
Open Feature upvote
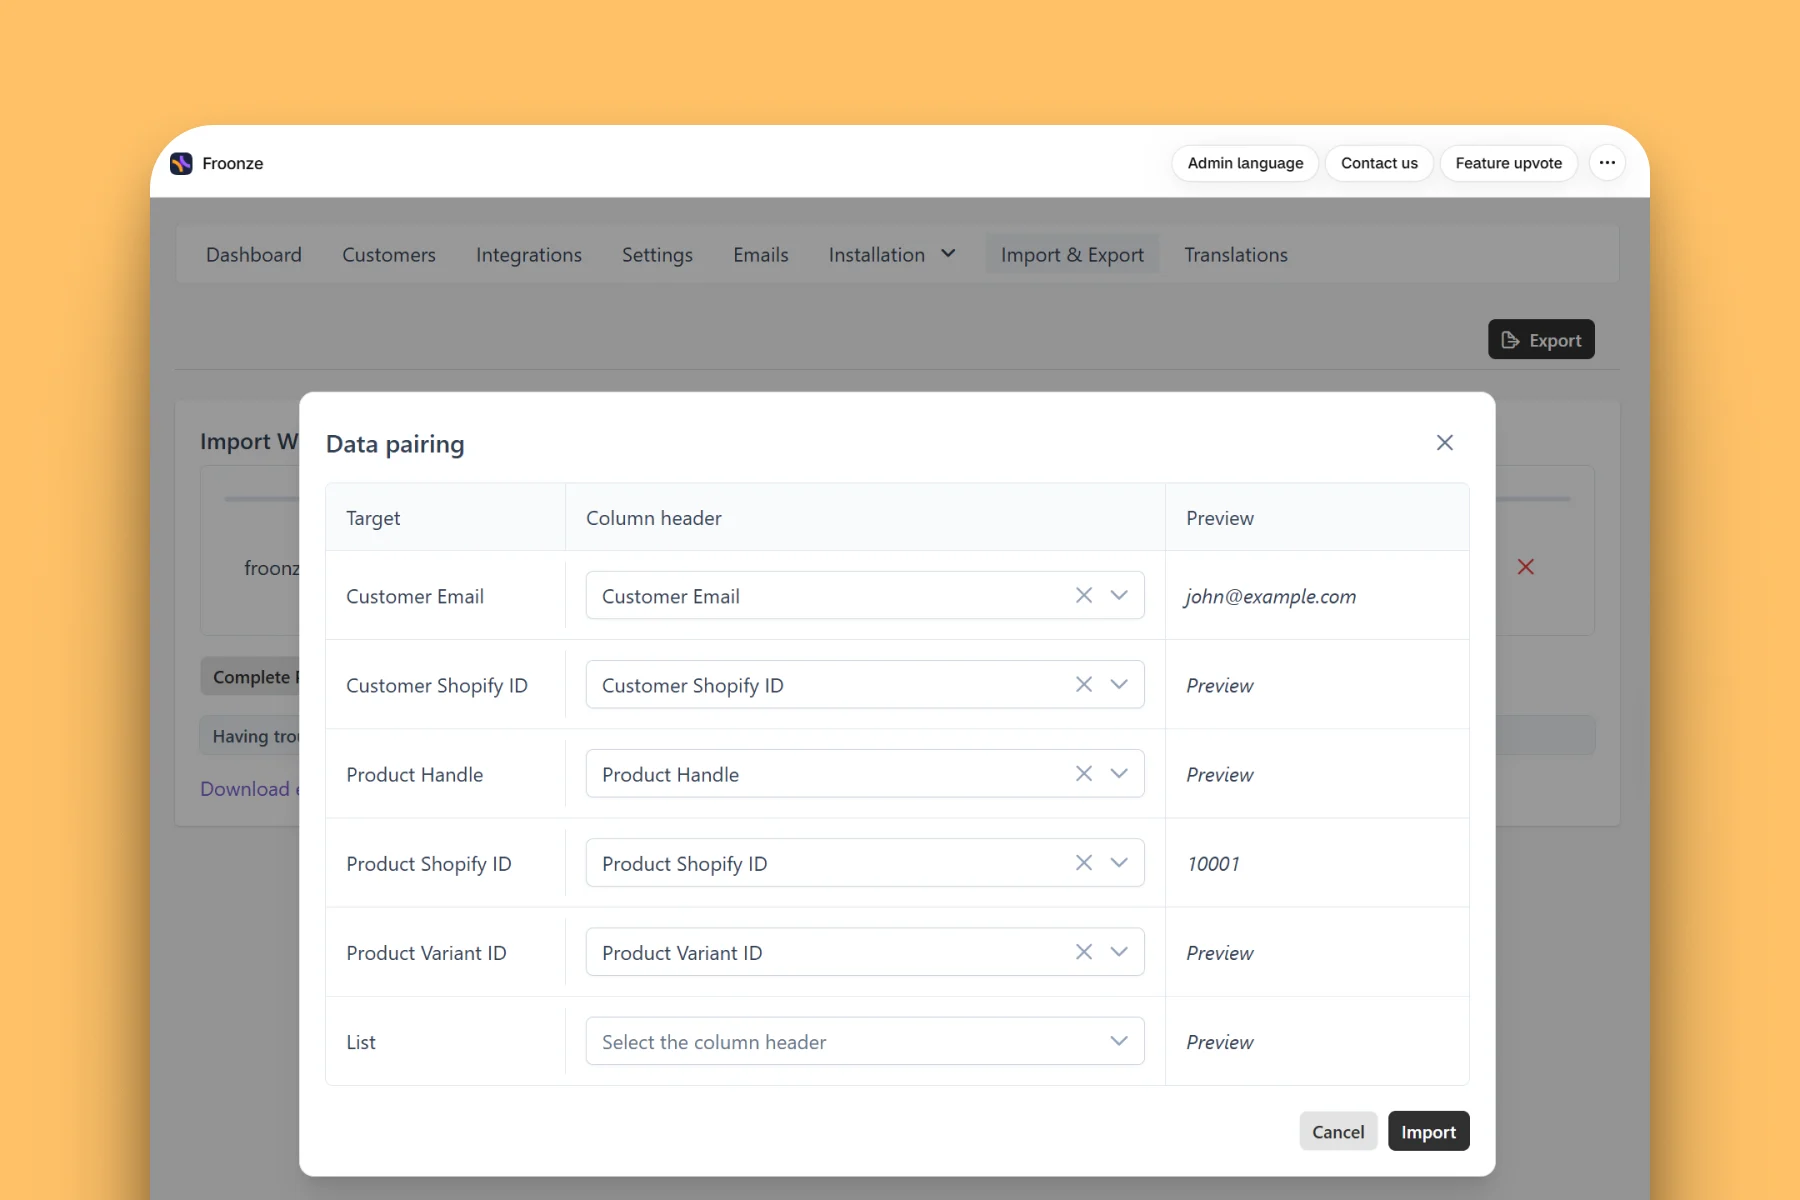(1508, 163)
